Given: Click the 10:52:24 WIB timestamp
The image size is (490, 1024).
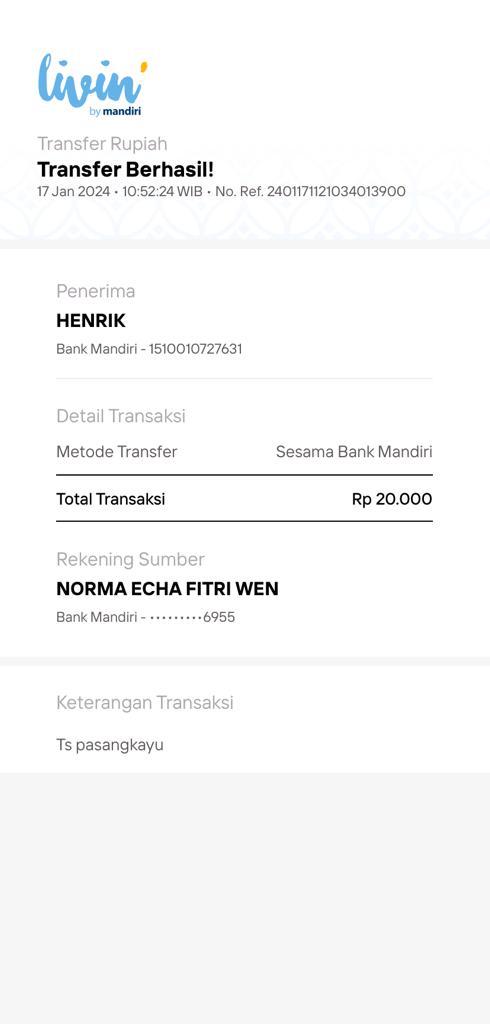Looking at the screenshot, I should coord(162,191).
